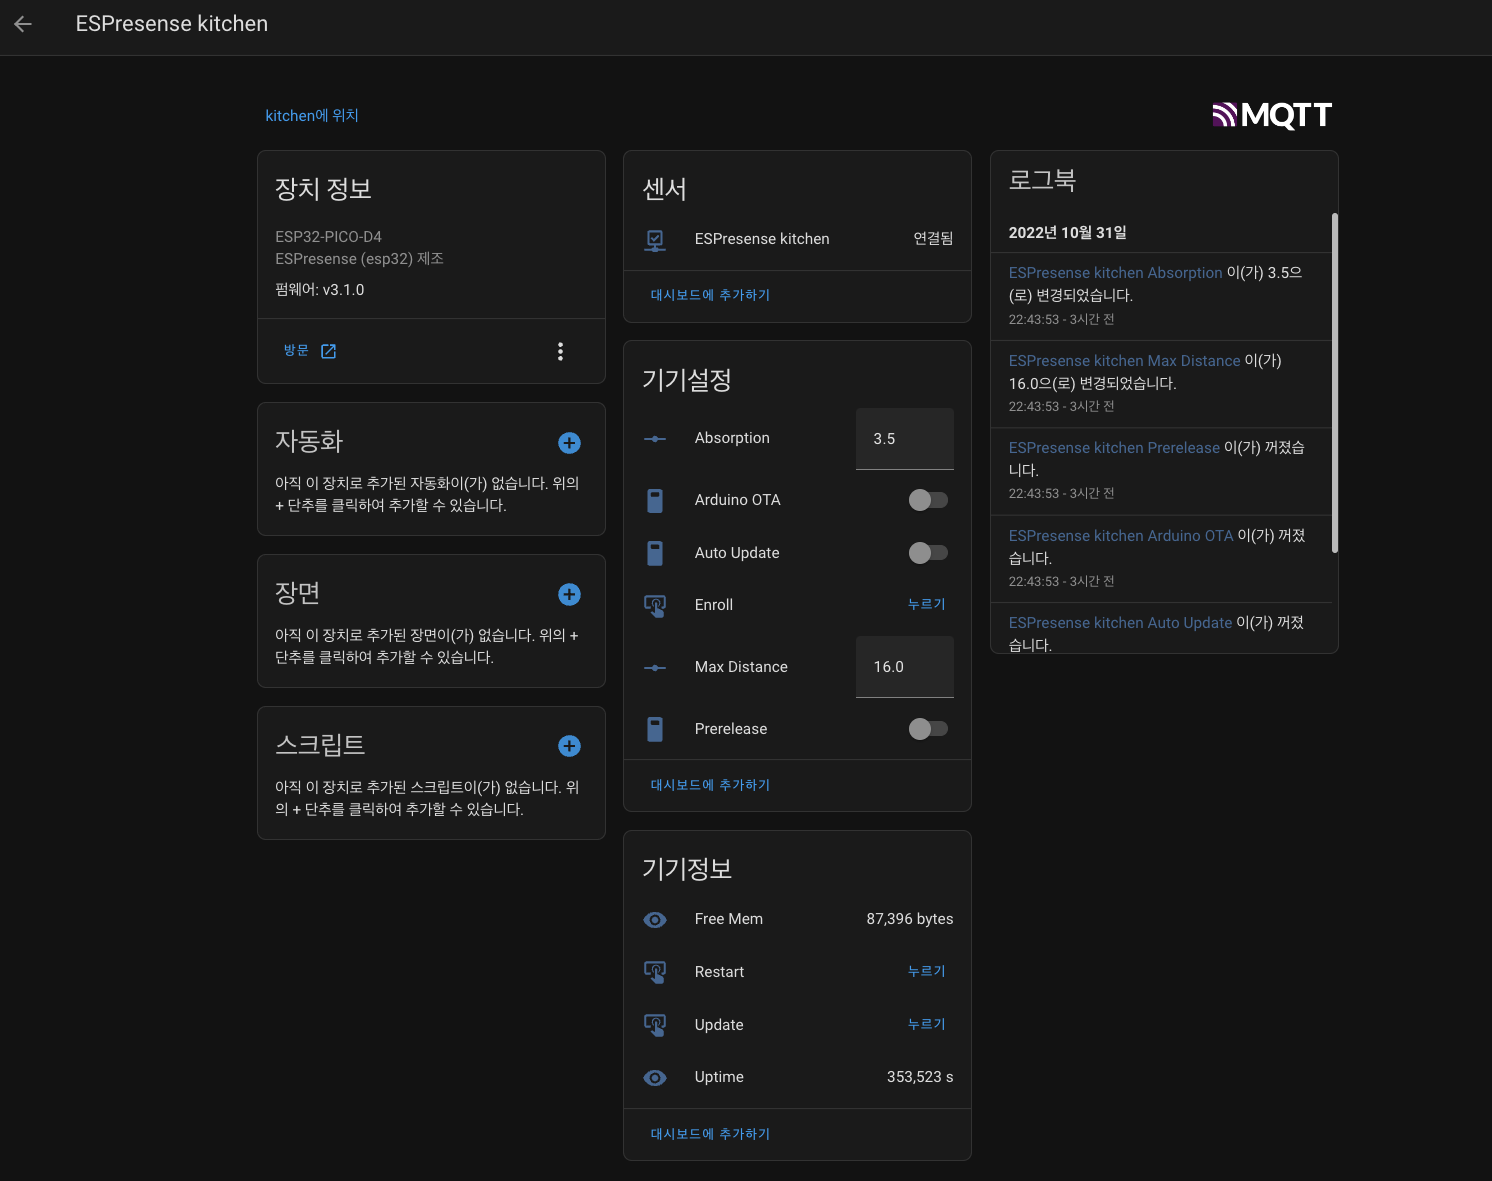Click the Prerelease label

tap(731, 729)
